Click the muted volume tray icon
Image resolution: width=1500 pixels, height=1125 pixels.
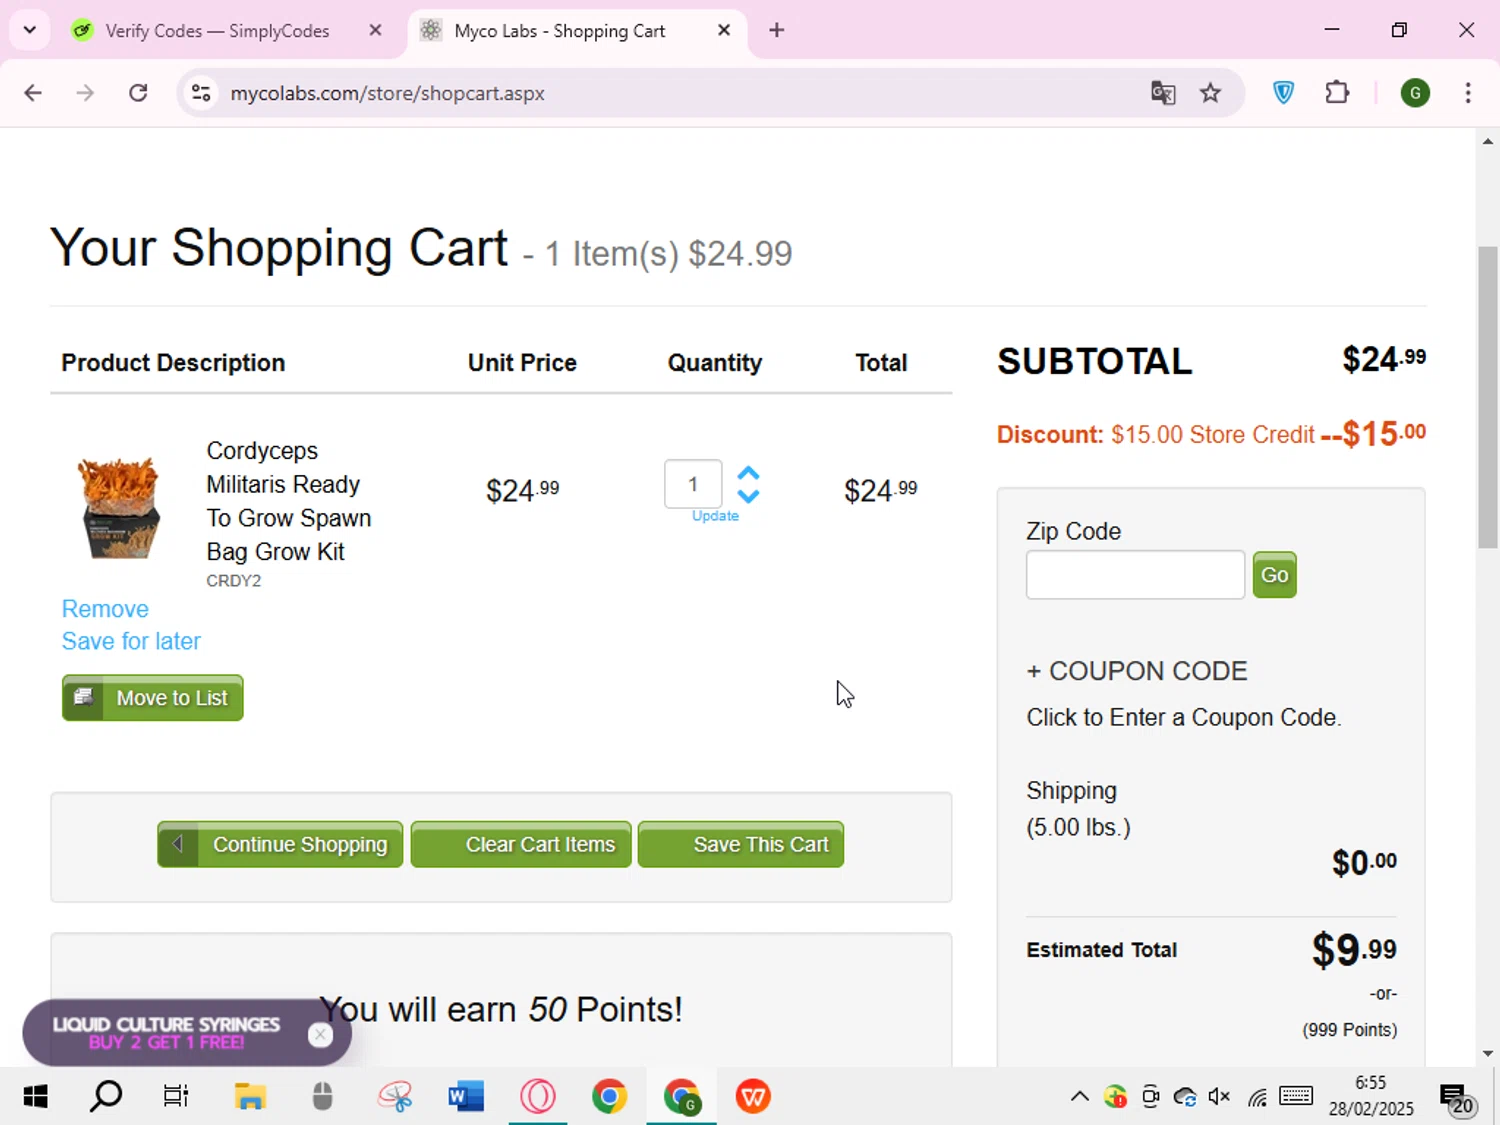click(x=1219, y=1097)
